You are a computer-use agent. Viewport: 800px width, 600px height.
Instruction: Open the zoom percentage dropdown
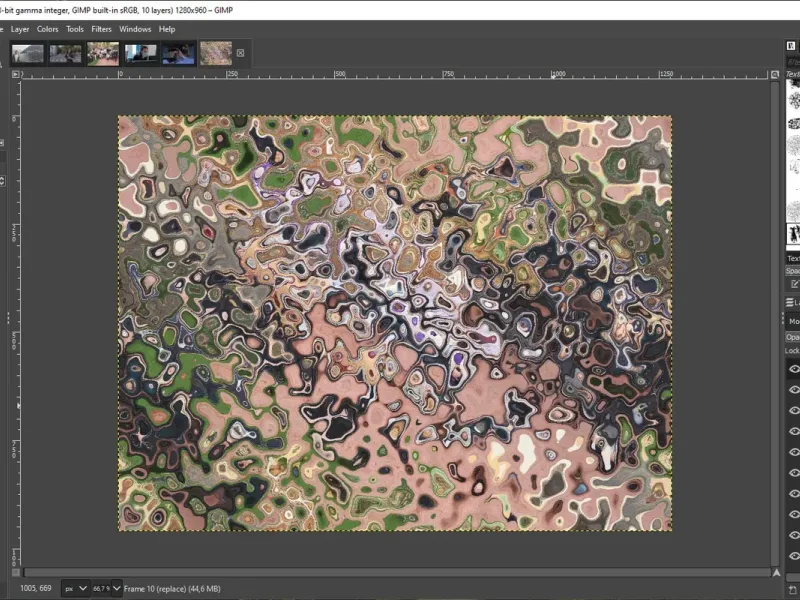click(x=116, y=589)
